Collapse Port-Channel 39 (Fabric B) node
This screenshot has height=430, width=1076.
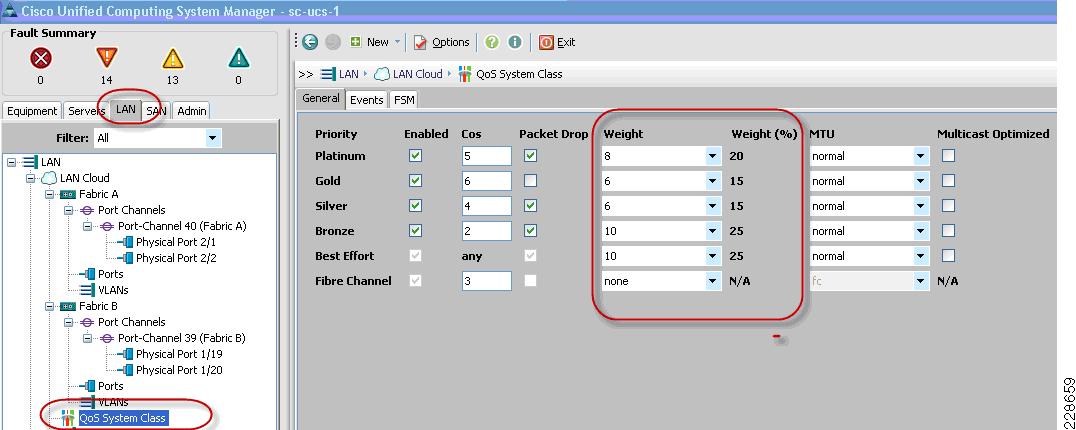[x=87, y=338]
